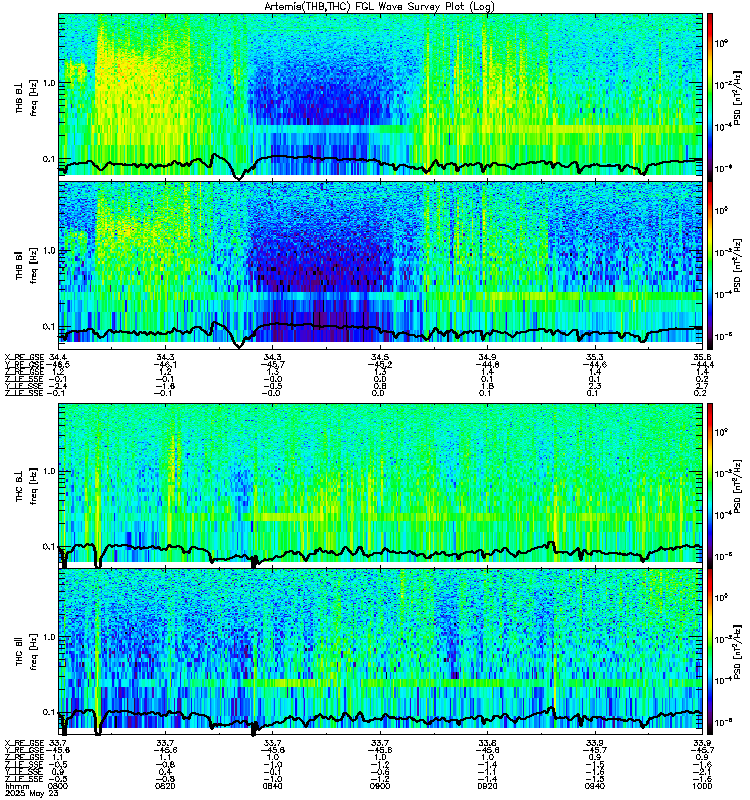Click the 10⁻⁴ tick on THC B⊥ color bar
Screen dimensions: 750x800
pyautogui.click(x=723, y=515)
